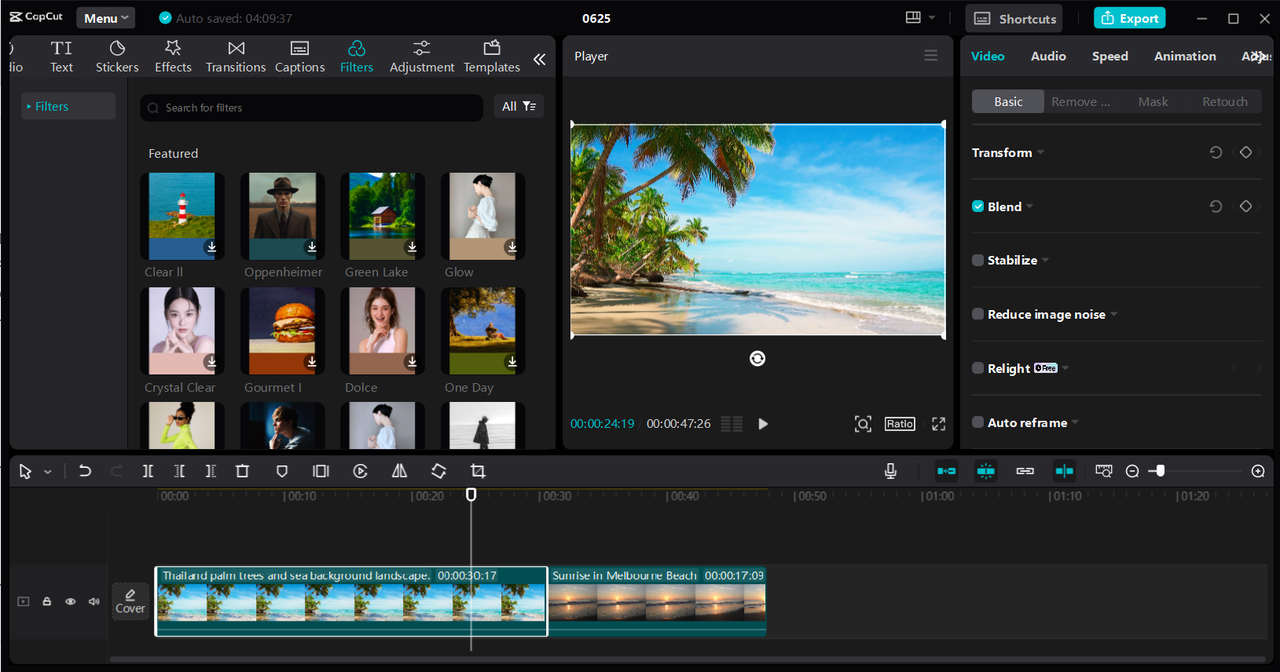
Task: Open the Effects tab
Action: pos(173,57)
